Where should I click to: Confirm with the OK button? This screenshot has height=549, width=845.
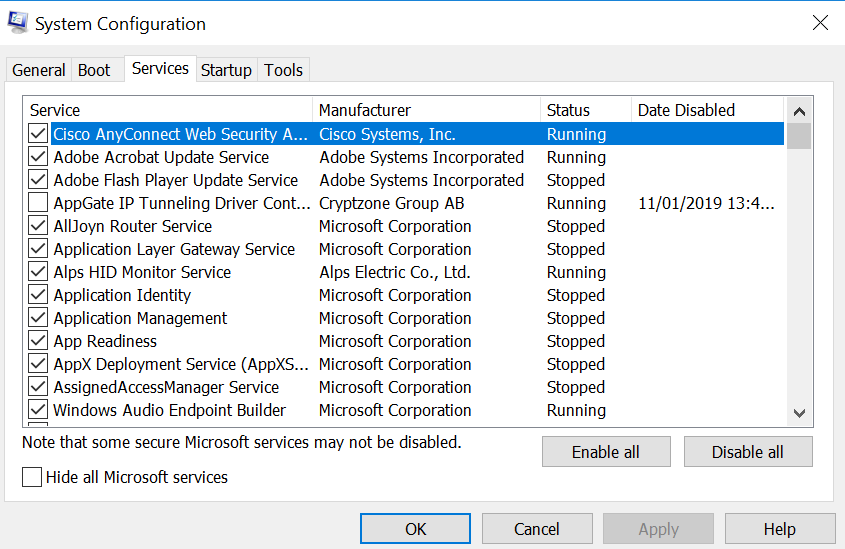click(416, 529)
